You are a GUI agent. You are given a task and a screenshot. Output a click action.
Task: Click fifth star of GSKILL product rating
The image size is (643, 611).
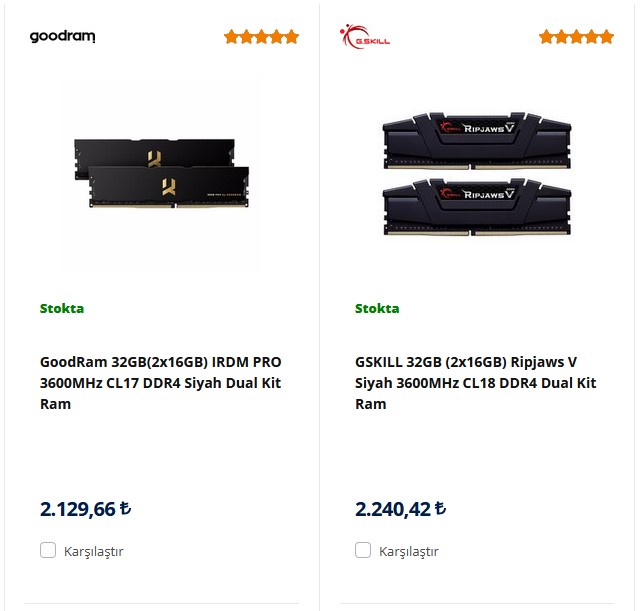(606, 37)
